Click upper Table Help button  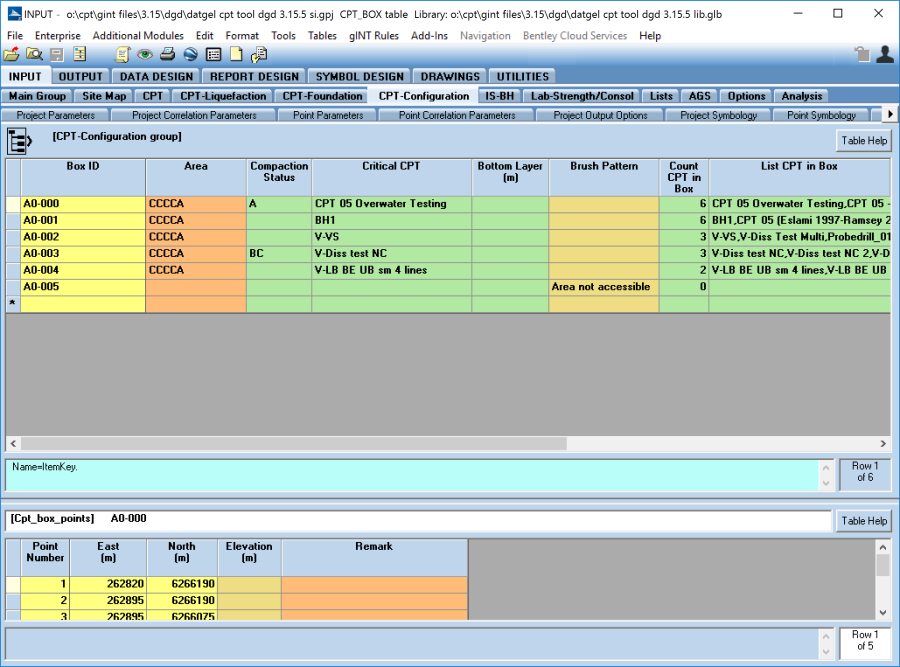863,141
